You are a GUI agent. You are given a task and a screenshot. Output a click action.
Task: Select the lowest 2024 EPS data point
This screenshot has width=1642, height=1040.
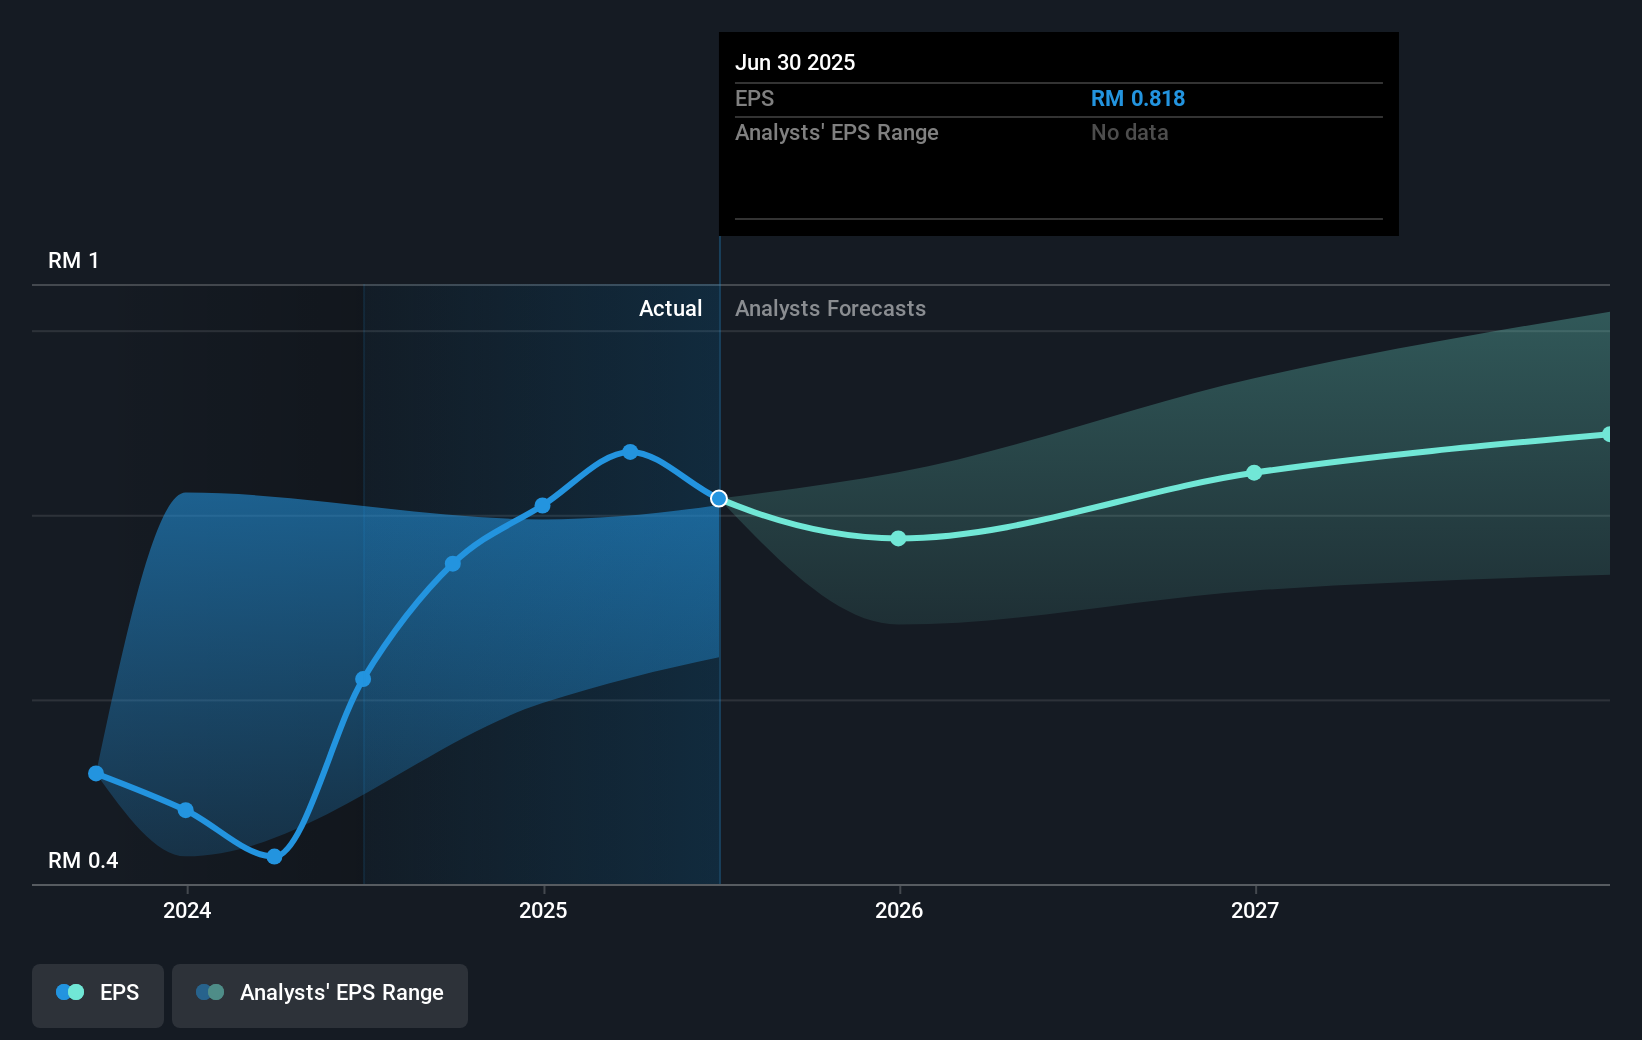(x=273, y=856)
